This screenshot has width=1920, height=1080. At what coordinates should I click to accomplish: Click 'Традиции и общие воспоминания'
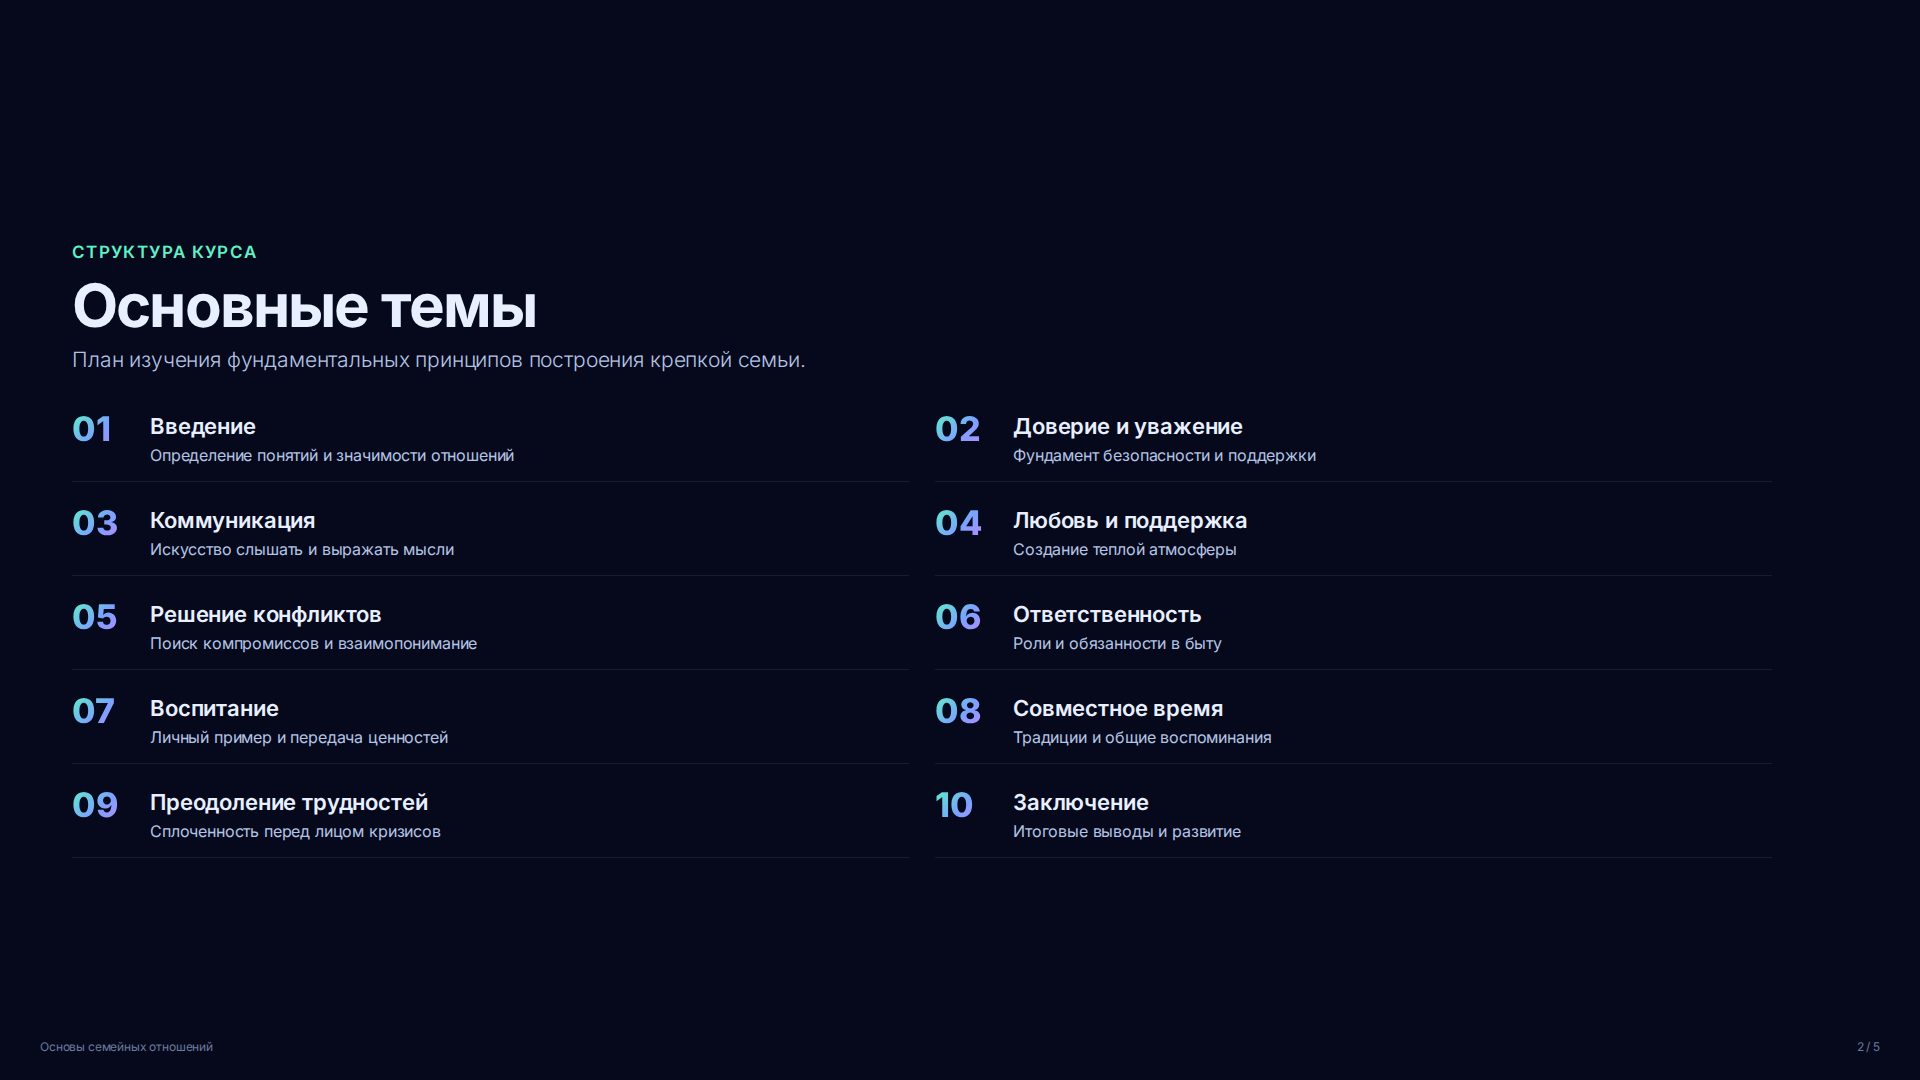[x=1142, y=738]
